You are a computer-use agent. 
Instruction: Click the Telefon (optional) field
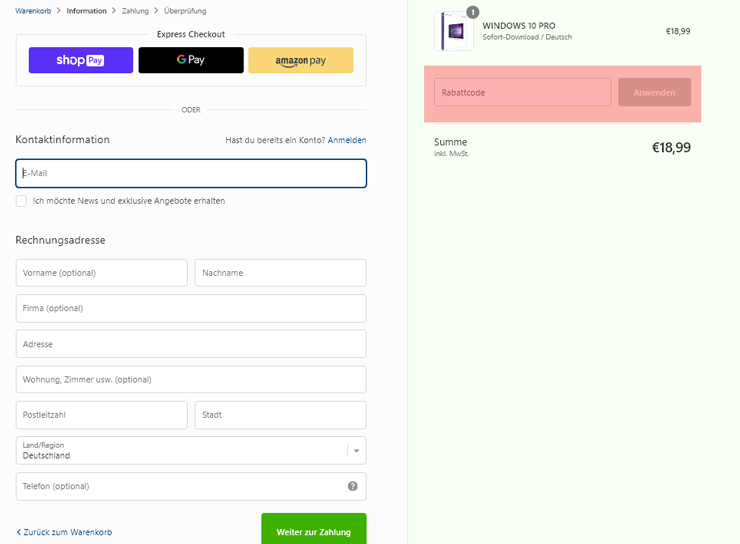tap(191, 486)
